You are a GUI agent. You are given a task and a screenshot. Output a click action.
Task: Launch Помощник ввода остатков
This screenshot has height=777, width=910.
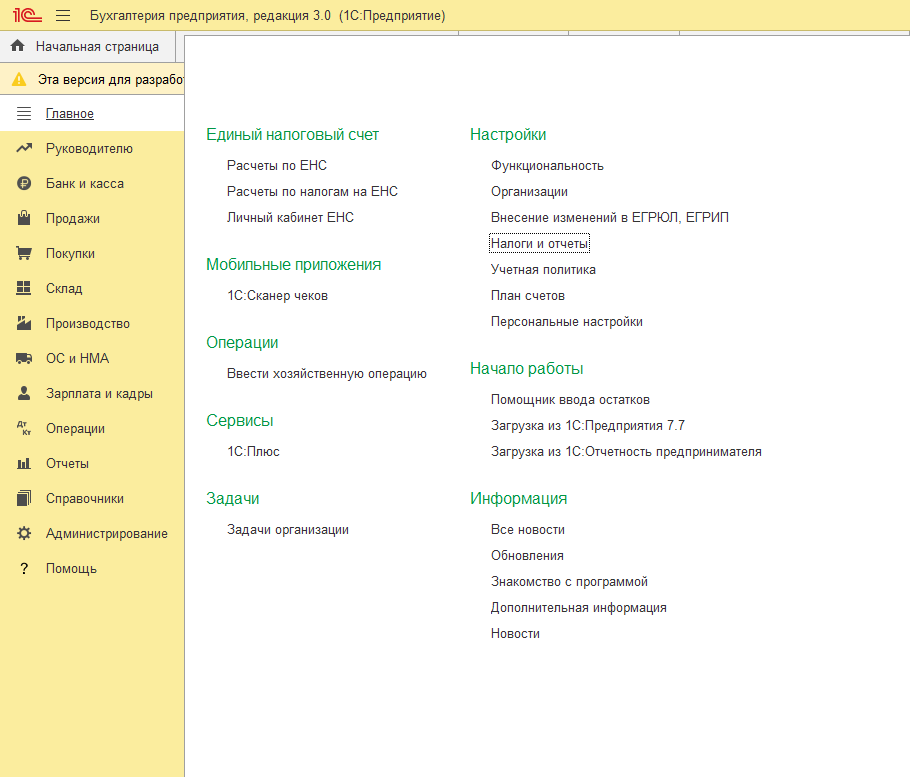(x=570, y=400)
